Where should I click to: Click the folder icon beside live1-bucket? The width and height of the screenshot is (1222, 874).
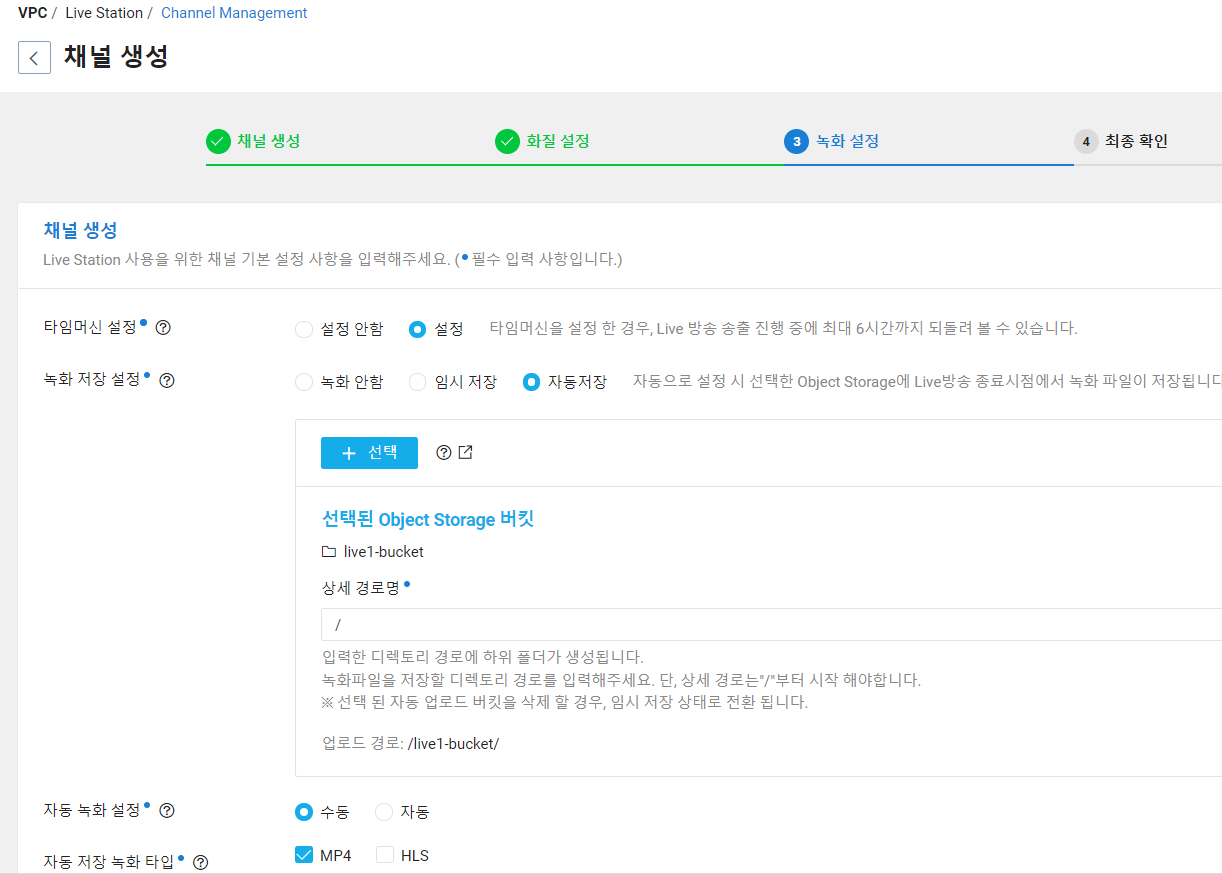tap(328, 551)
